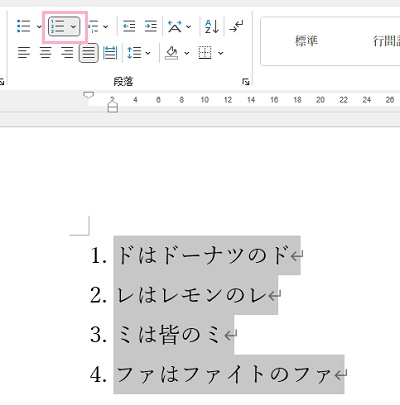Select the 標準 style
The width and height of the screenshot is (400, 405).
click(306, 41)
